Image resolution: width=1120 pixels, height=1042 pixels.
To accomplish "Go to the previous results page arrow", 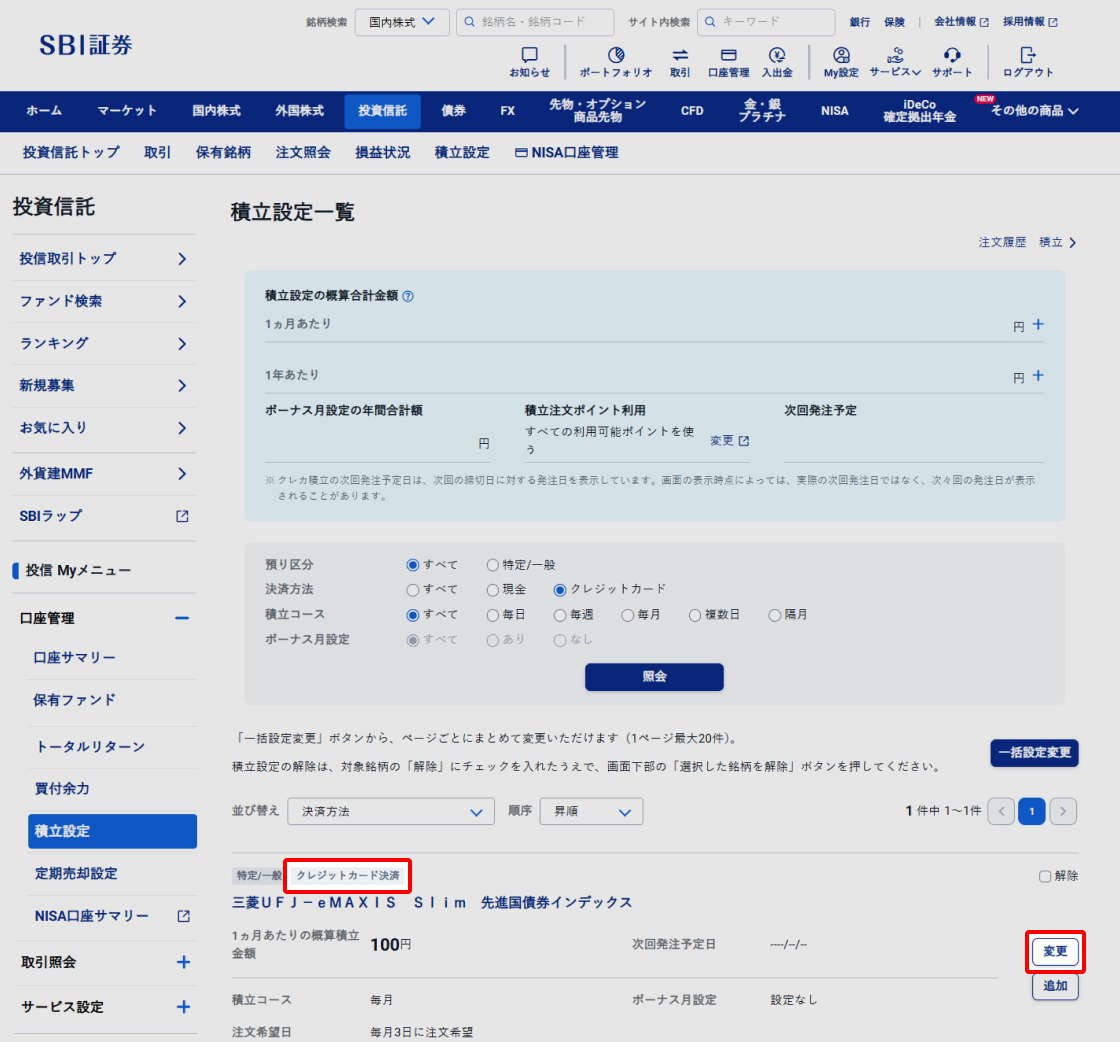I will coord(1001,811).
